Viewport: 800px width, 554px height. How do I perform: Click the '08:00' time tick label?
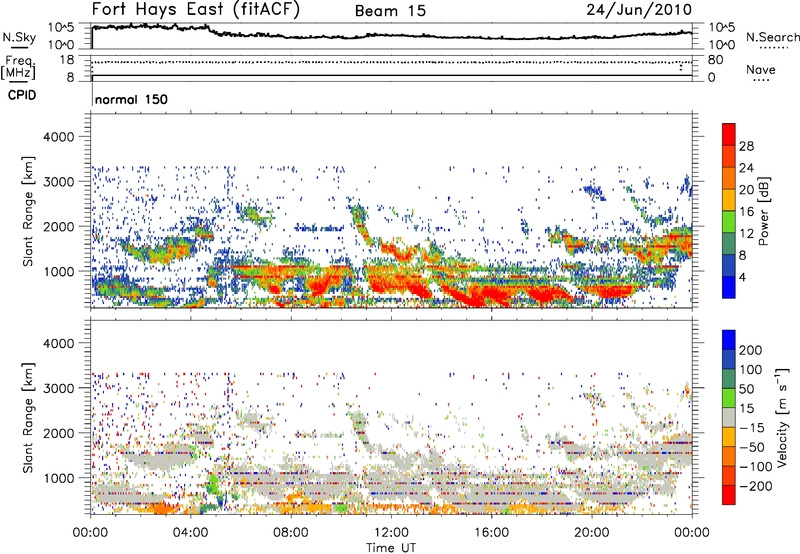291,533
